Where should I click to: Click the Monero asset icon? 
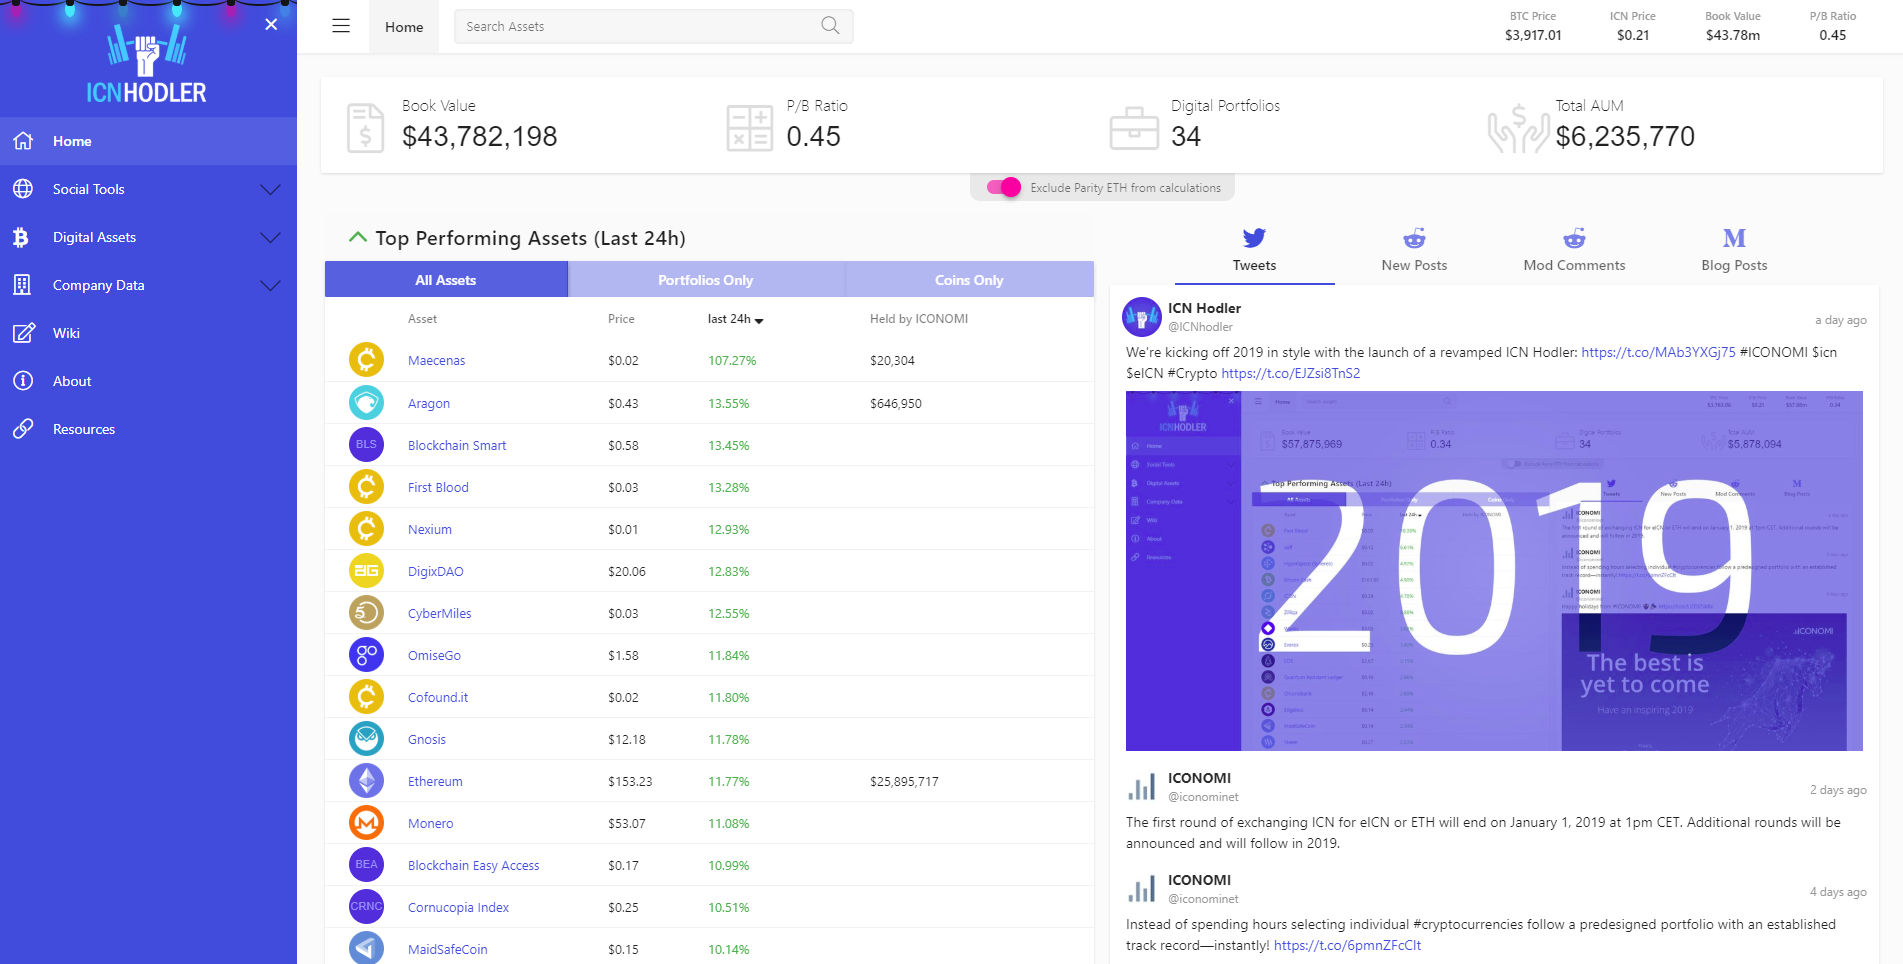pos(366,822)
